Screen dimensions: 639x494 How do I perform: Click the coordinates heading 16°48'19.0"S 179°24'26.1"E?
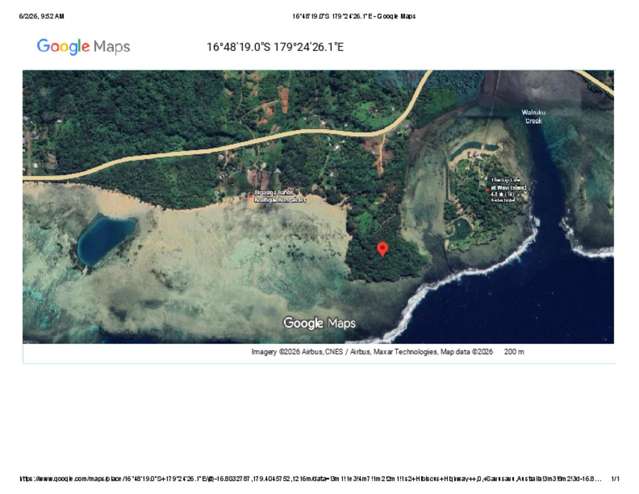pyautogui.click(x=275, y=47)
